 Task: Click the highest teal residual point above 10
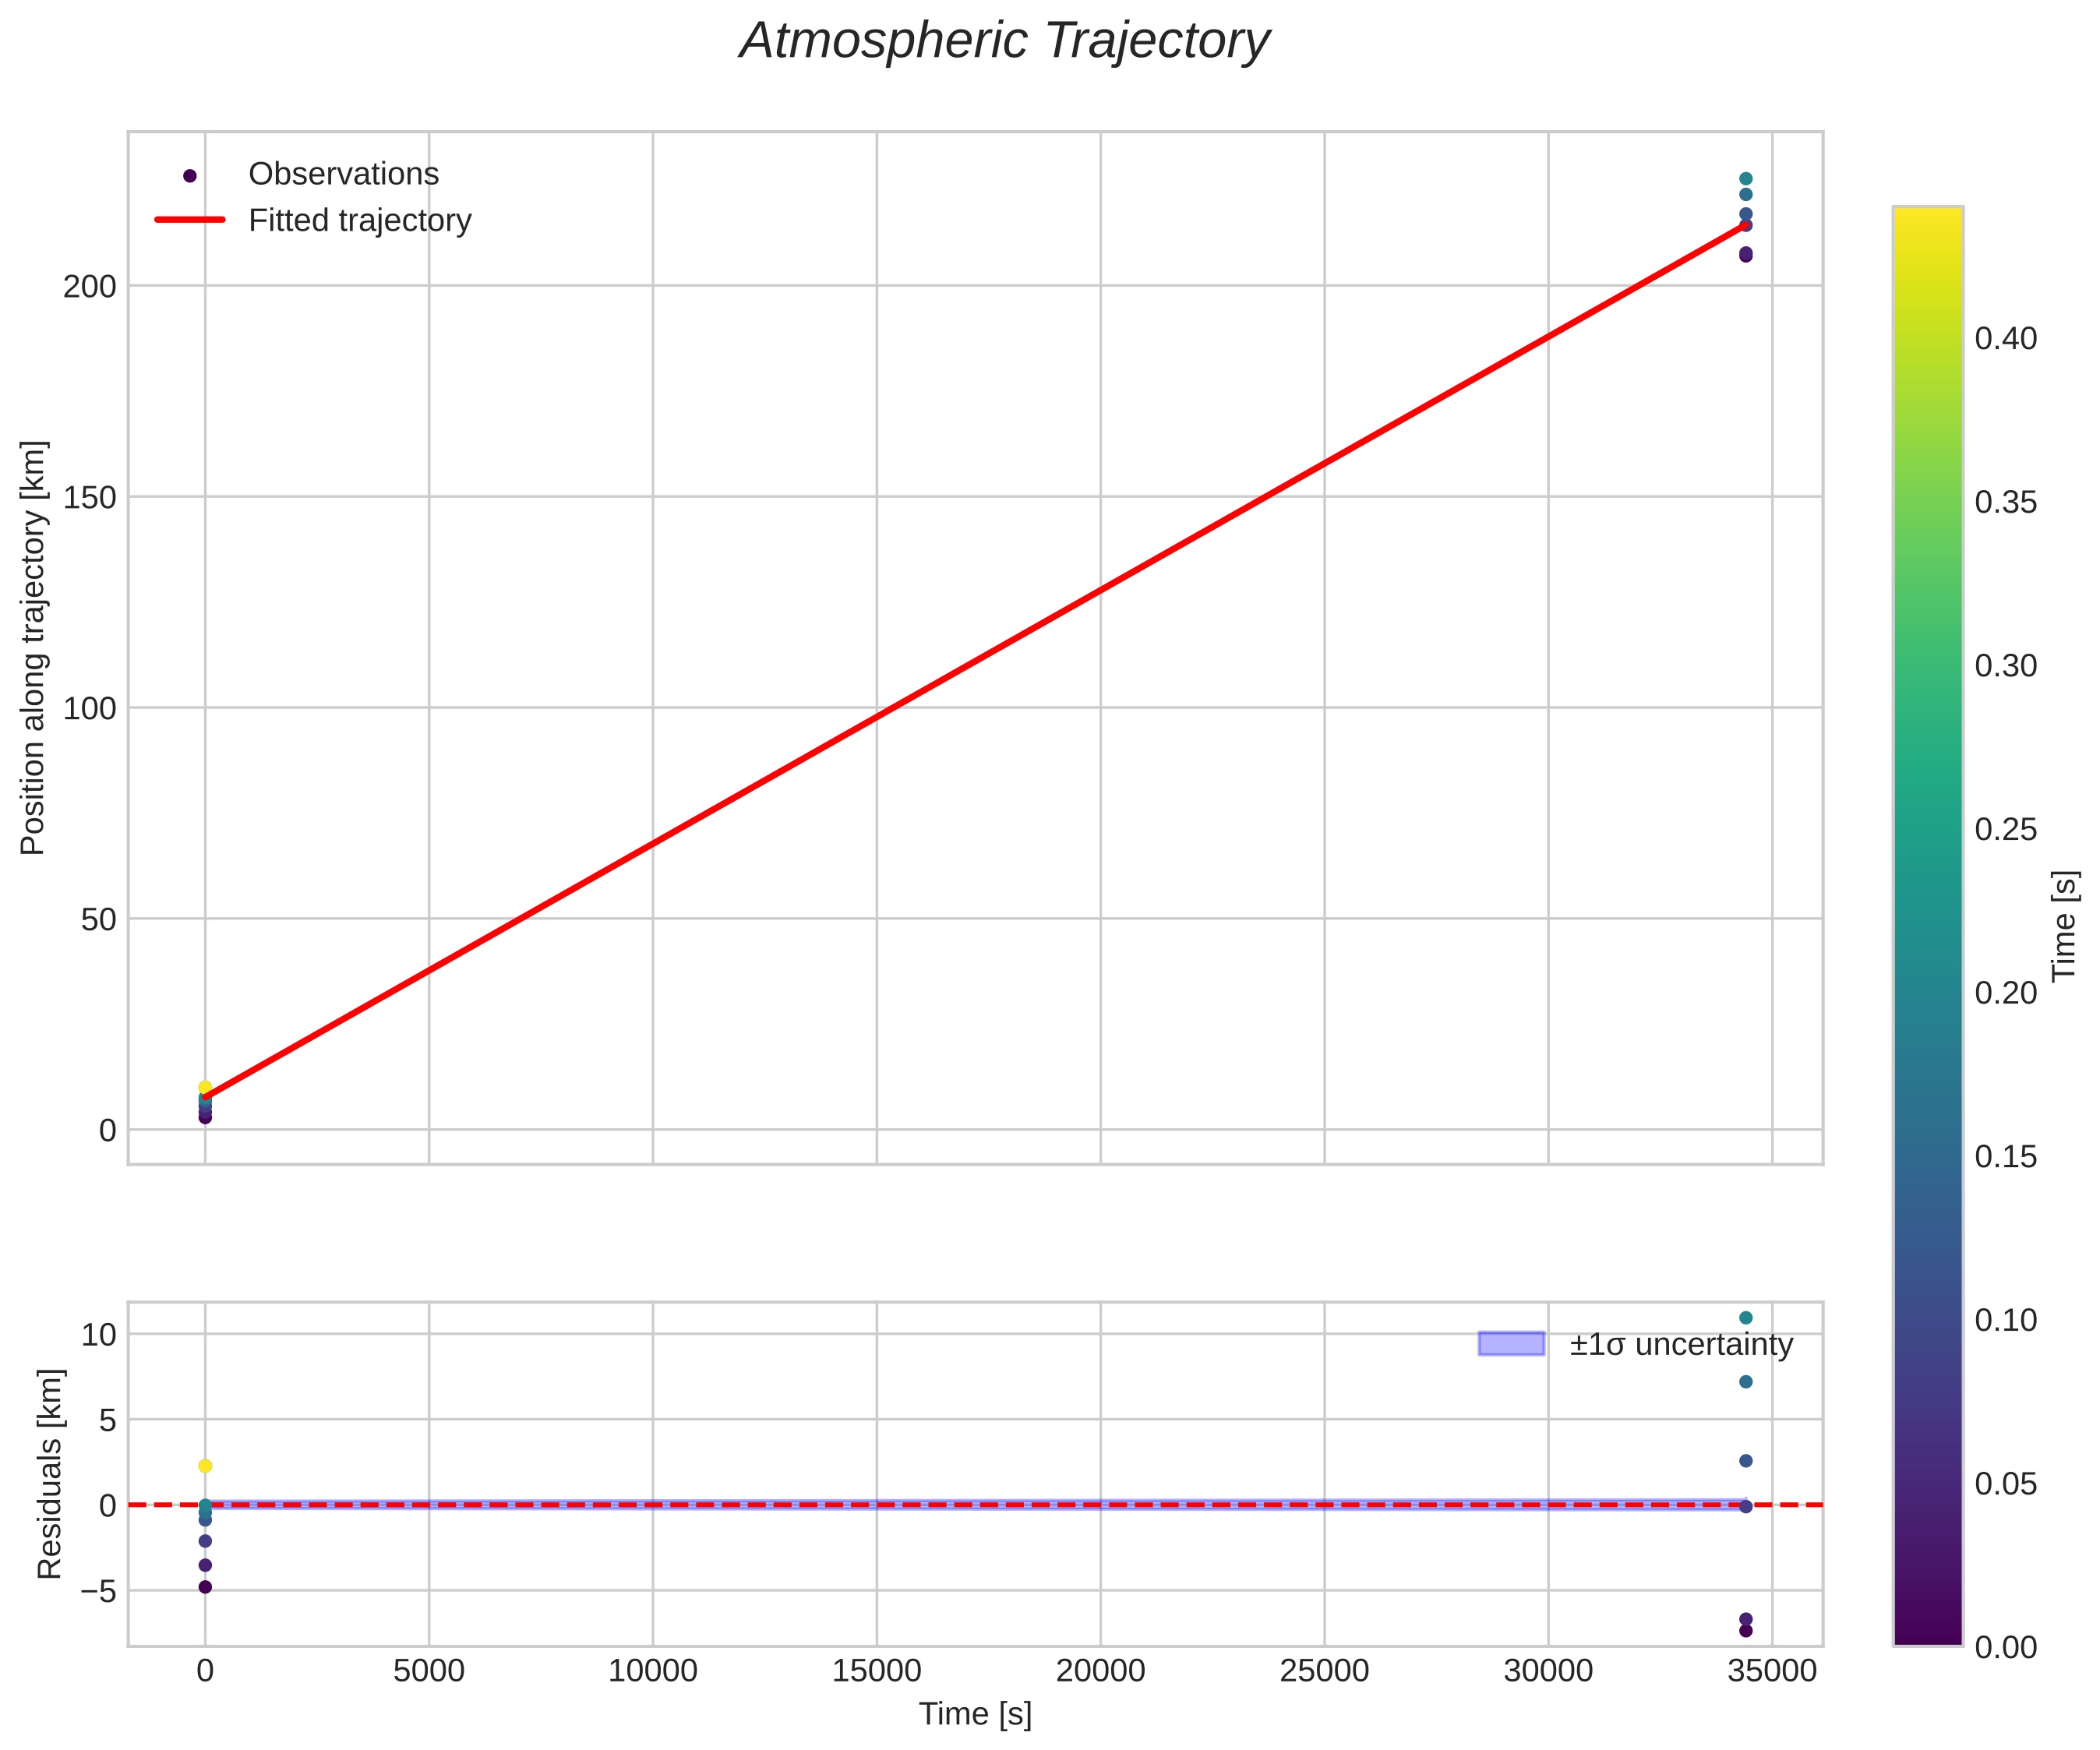coord(1746,1318)
